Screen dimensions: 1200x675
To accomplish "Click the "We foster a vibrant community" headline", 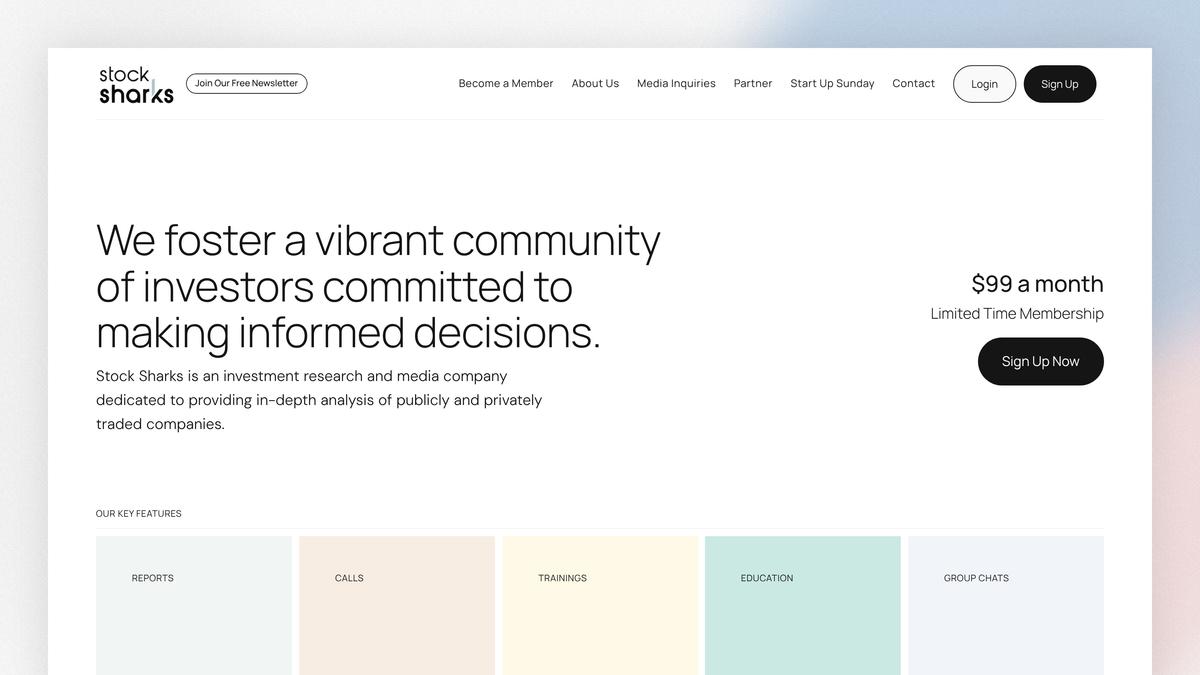I will tap(378, 287).
